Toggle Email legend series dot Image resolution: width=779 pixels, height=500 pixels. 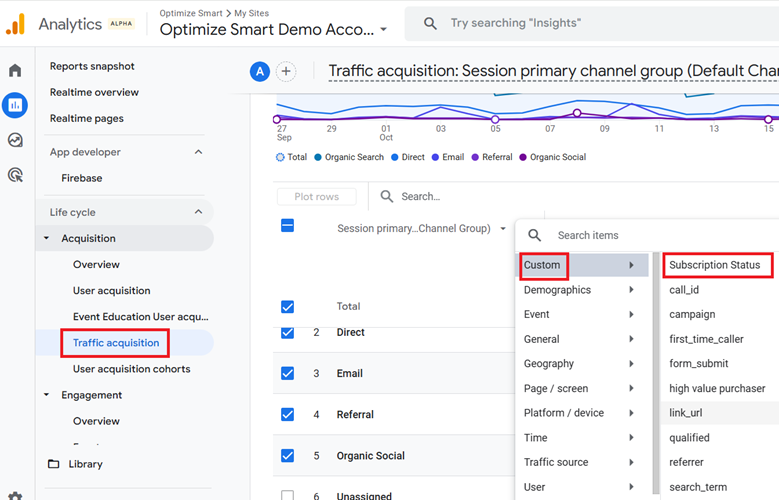point(436,157)
